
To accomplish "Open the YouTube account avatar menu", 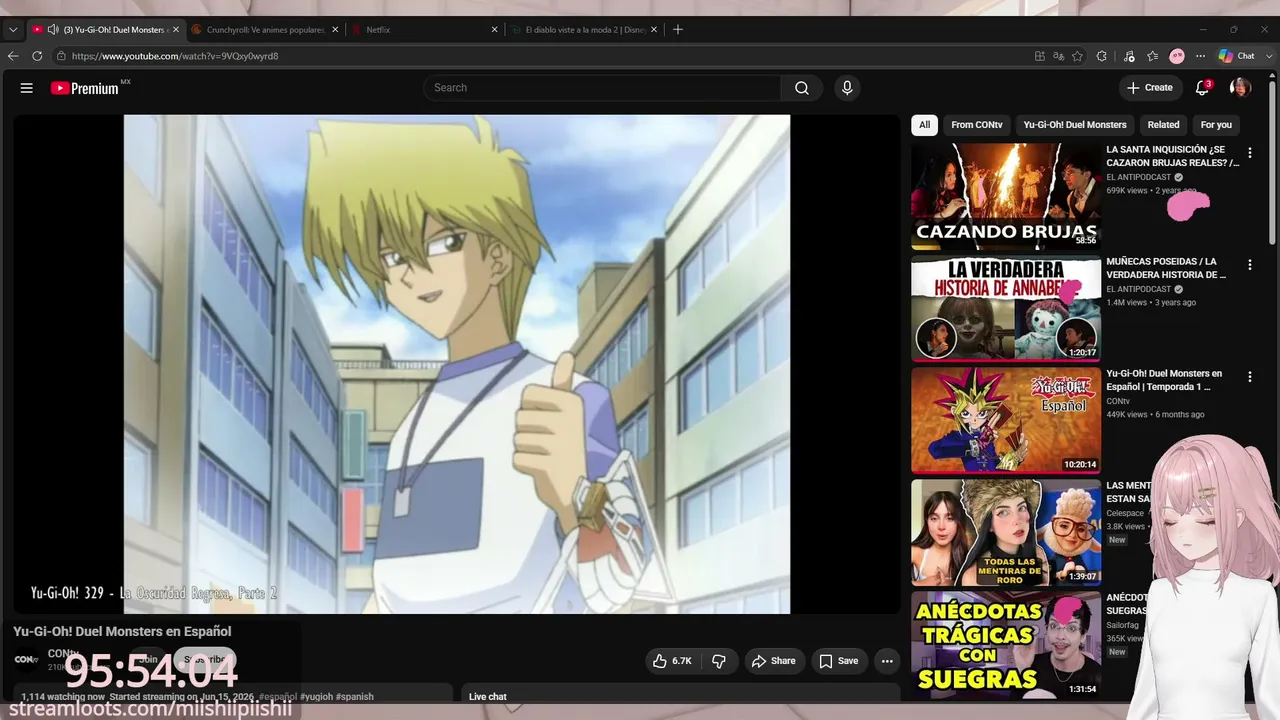I will [x=1240, y=88].
